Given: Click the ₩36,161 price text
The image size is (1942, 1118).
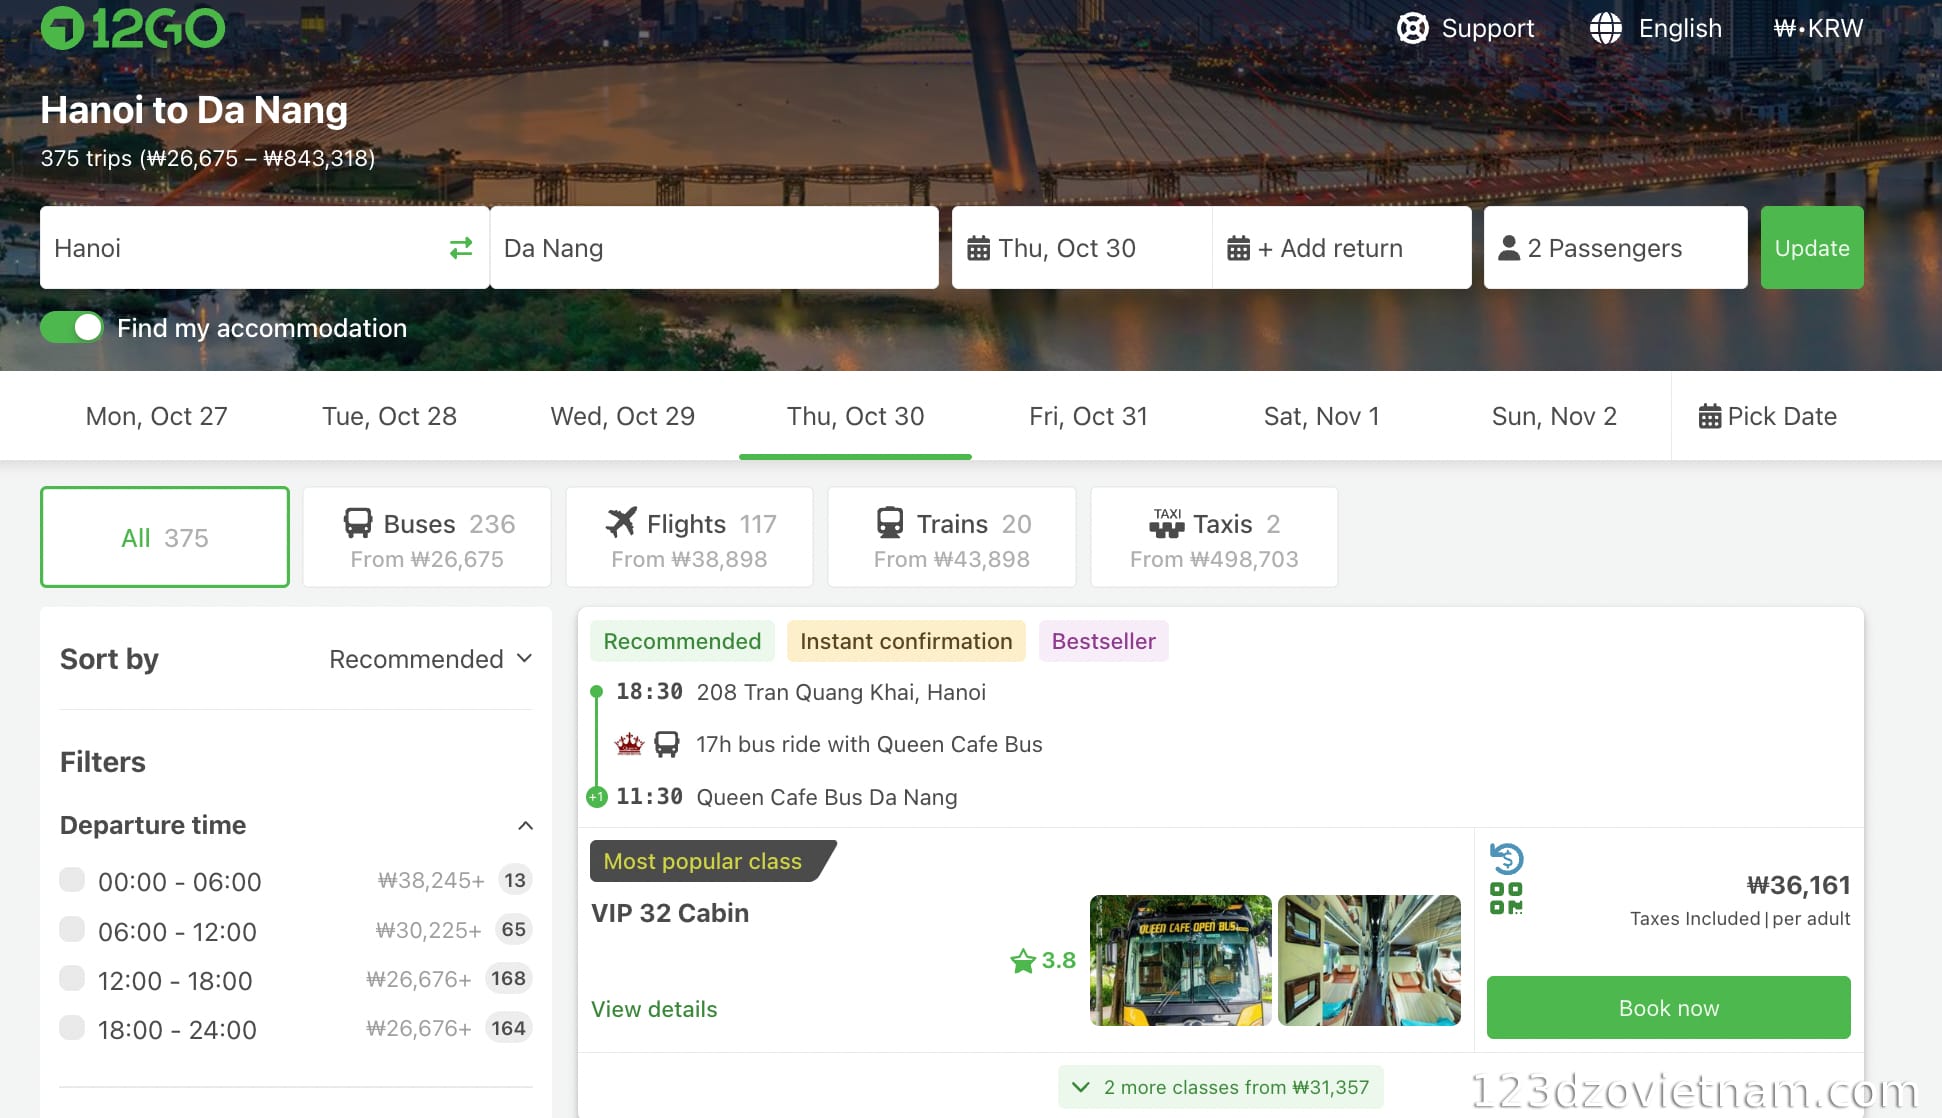Looking at the screenshot, I should click(x=1798, y=885).
